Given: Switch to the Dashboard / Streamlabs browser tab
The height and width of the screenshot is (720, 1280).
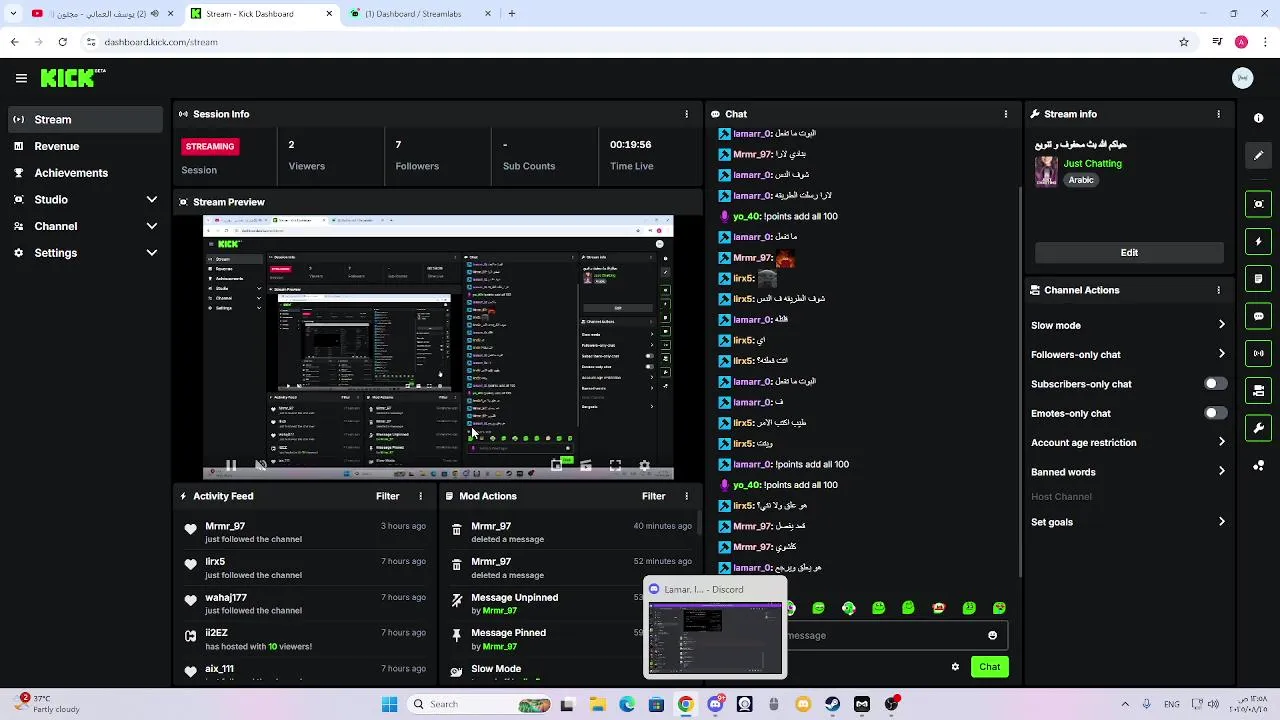Looking at the screenshot, I should click(x=420, y=14).
